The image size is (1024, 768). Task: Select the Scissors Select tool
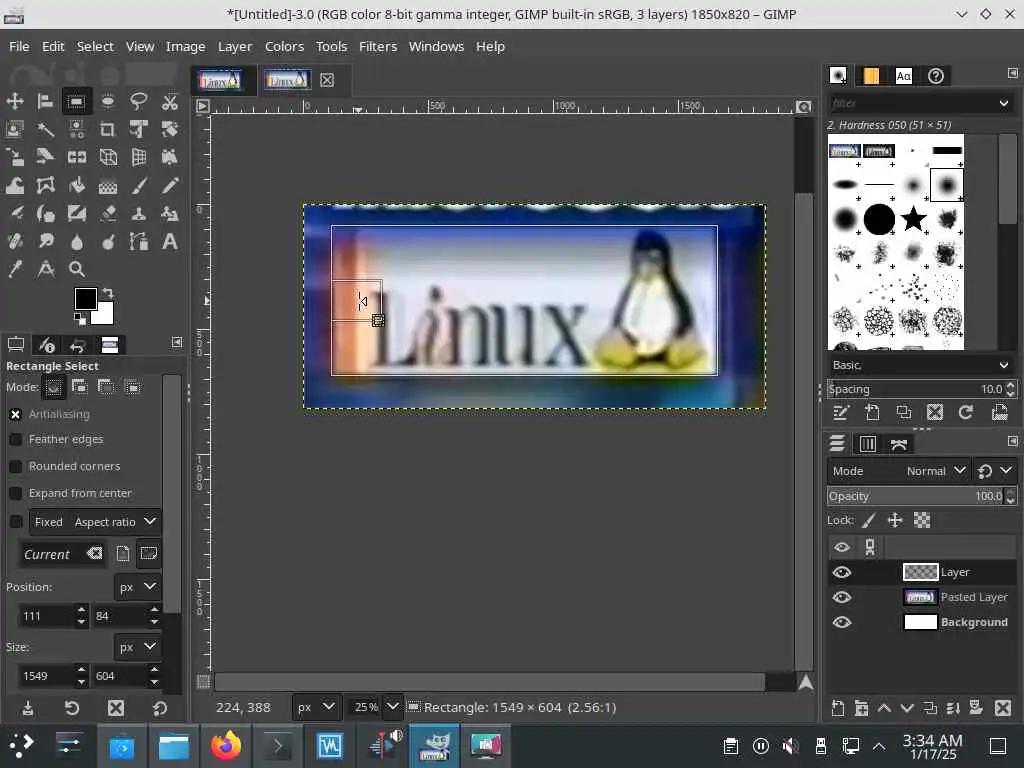[x=170, y=101]
